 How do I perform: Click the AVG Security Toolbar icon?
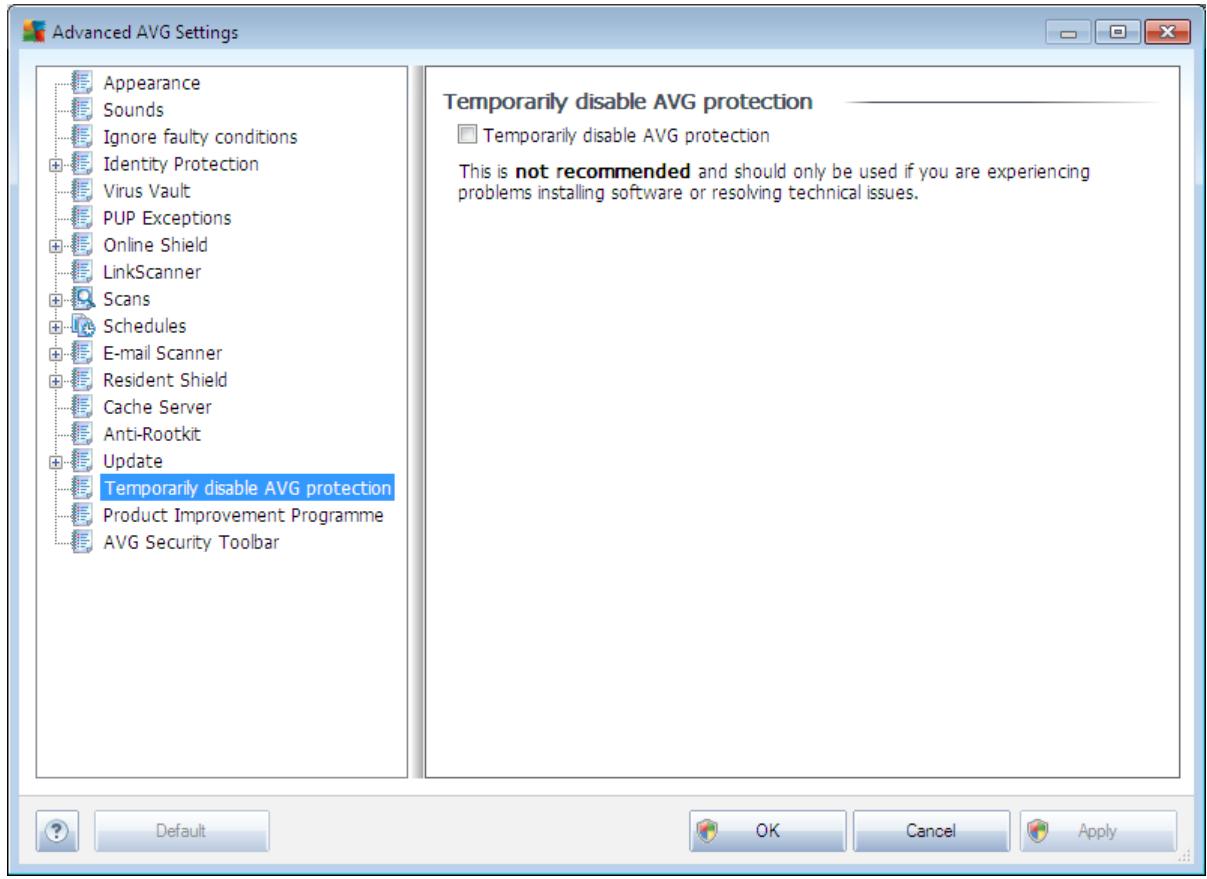[x=84, y=542]
